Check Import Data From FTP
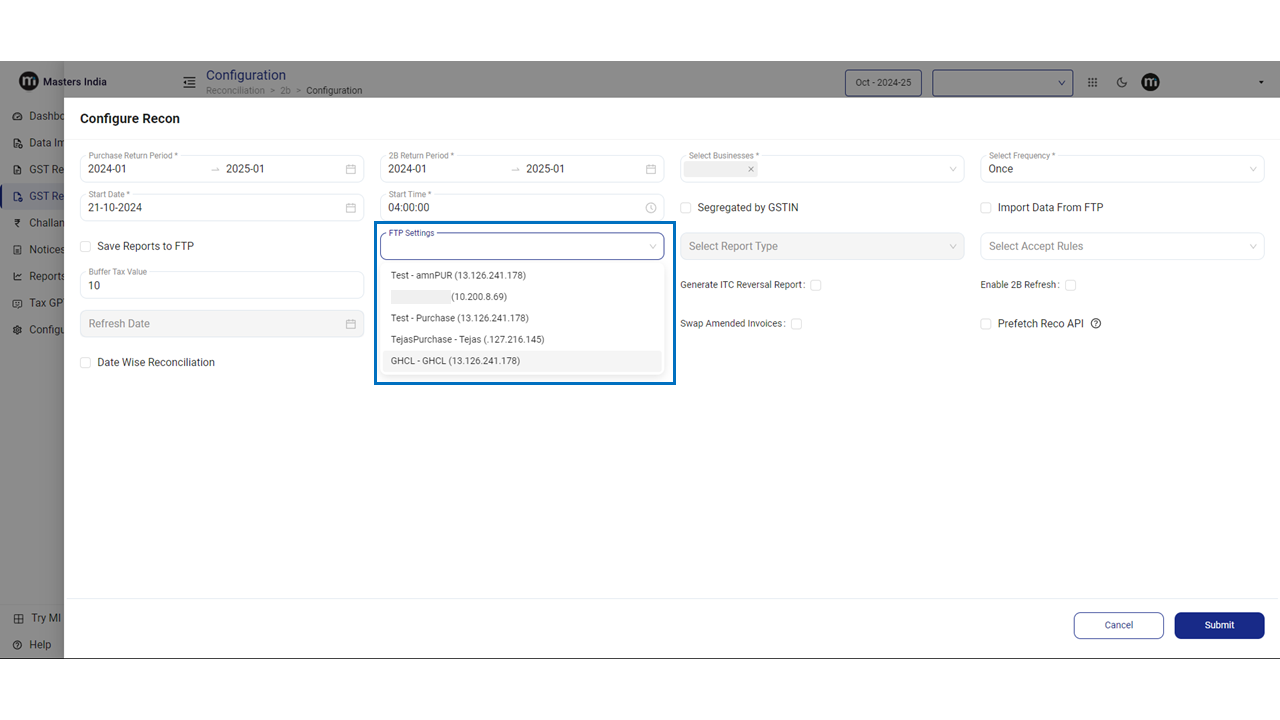 [x=986, y=208]
